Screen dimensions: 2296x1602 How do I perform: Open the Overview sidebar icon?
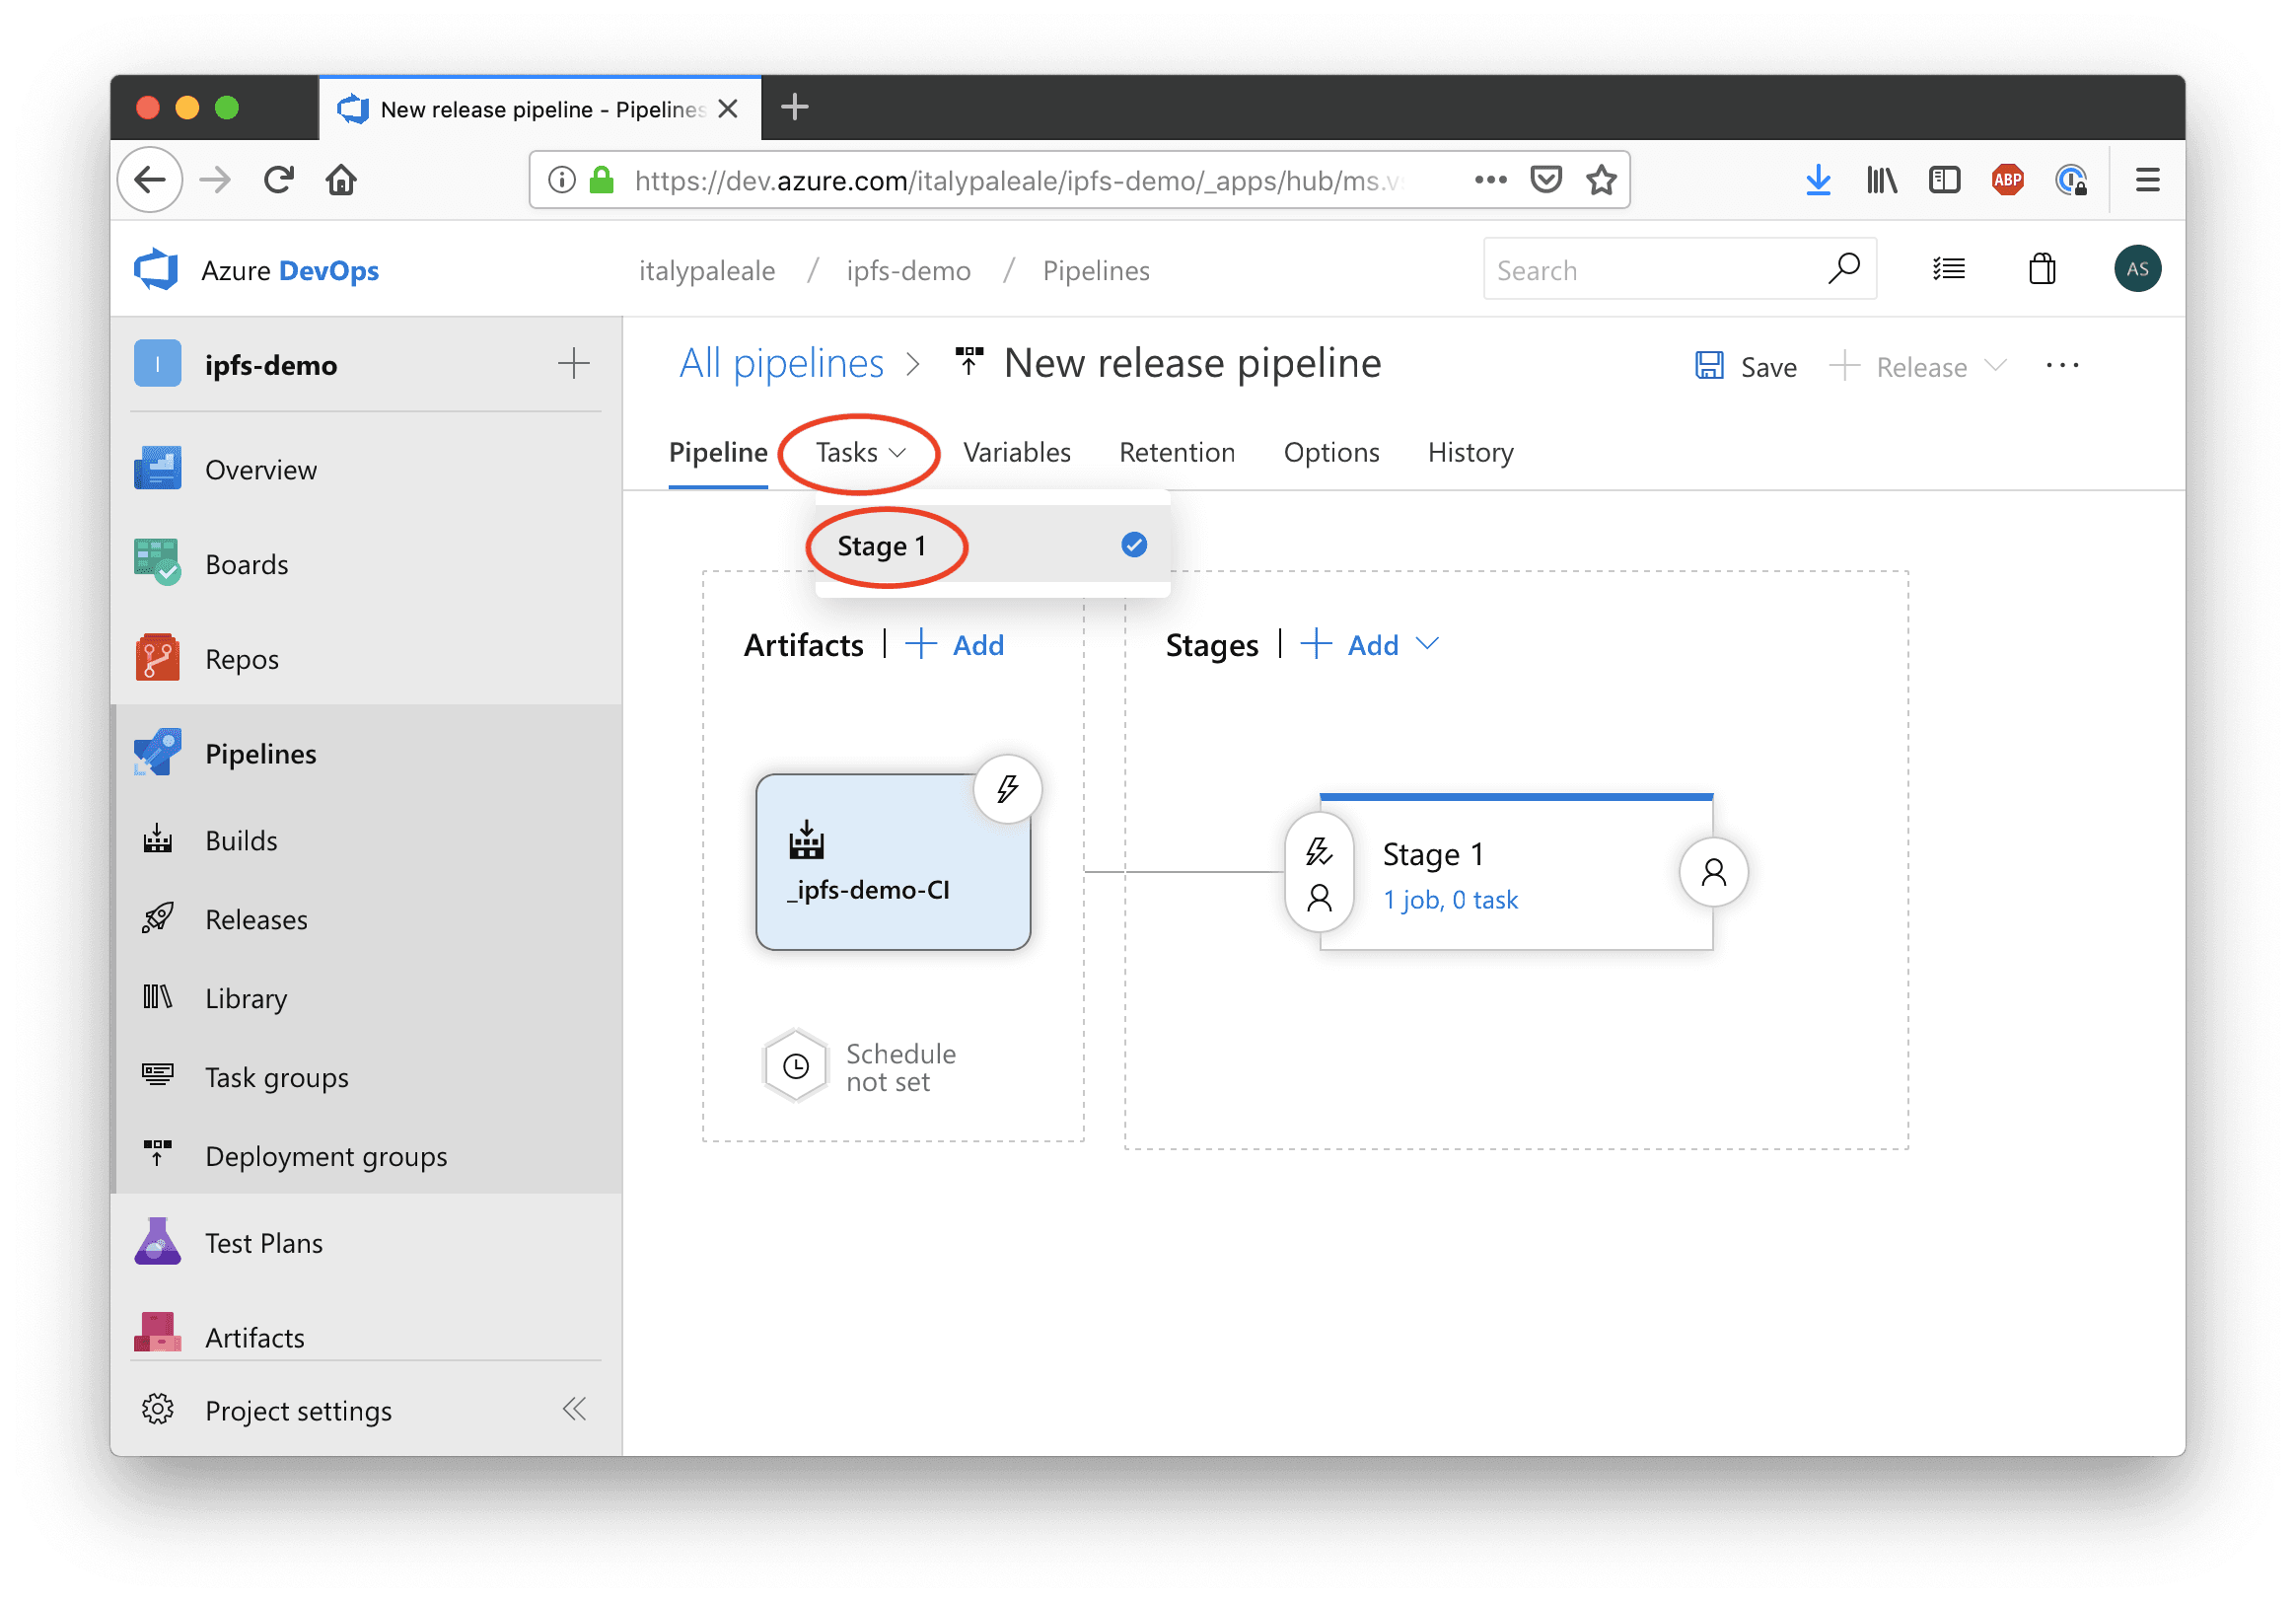tap(157, 469)
